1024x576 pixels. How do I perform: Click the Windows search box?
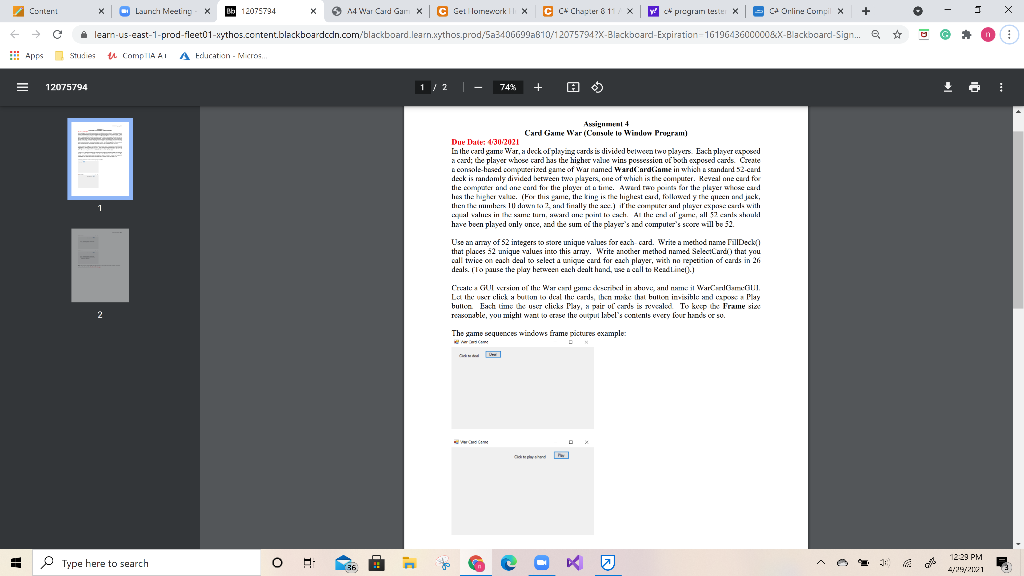tap(146, 562)
